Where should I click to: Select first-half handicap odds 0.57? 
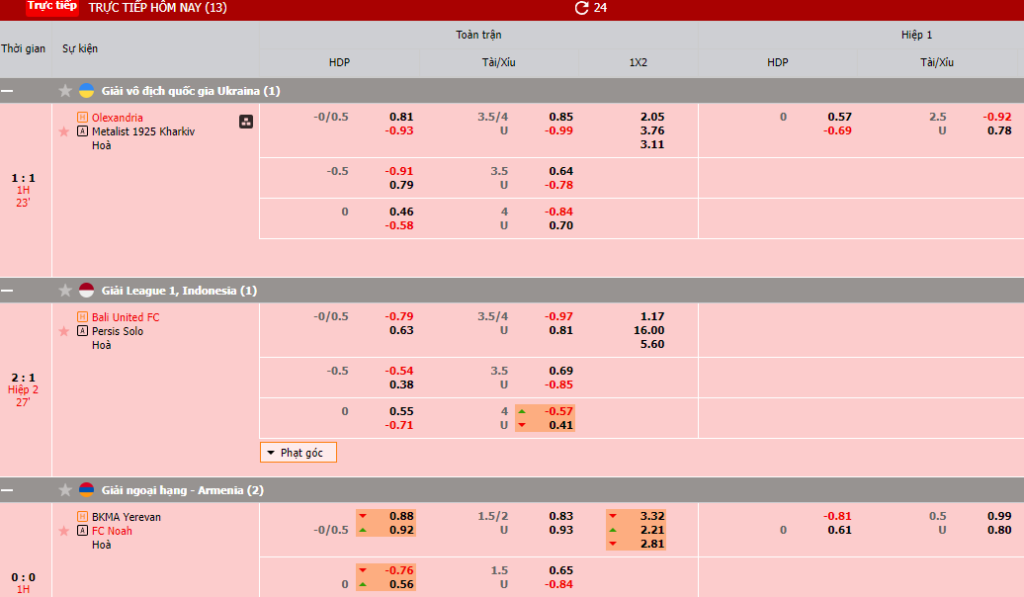(x=839, y=117)
